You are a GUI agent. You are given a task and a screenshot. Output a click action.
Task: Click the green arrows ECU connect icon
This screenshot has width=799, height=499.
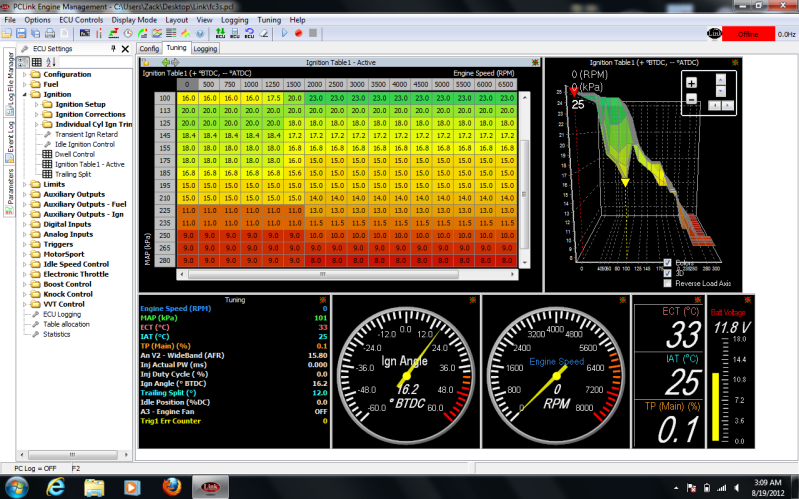[x=220, y=34]
